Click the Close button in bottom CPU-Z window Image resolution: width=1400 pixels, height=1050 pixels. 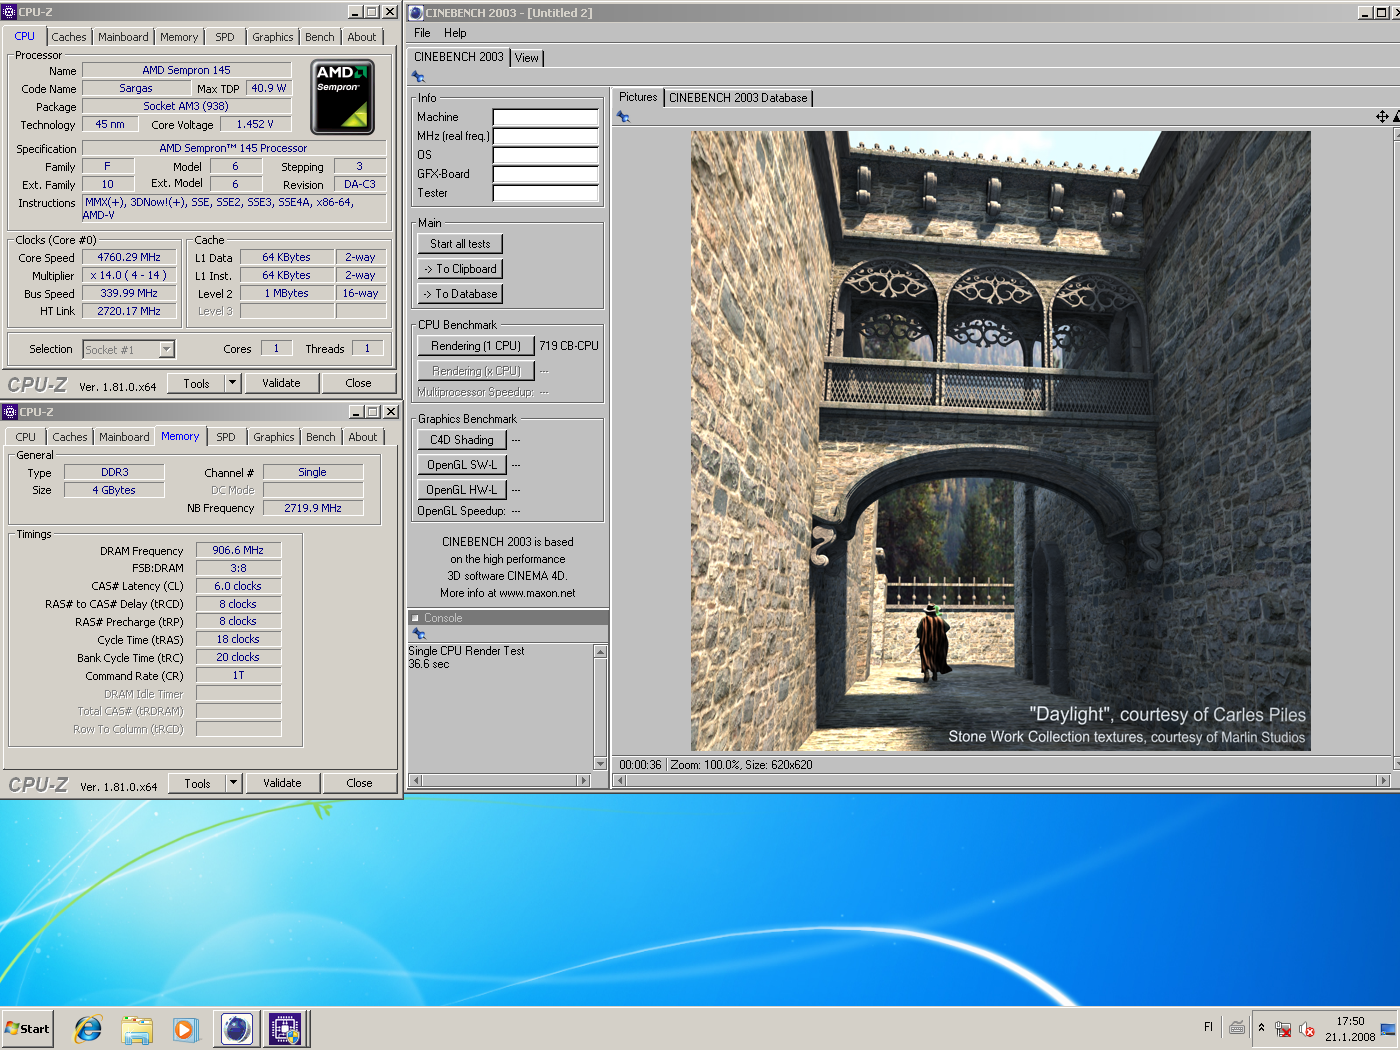(359, 783)
